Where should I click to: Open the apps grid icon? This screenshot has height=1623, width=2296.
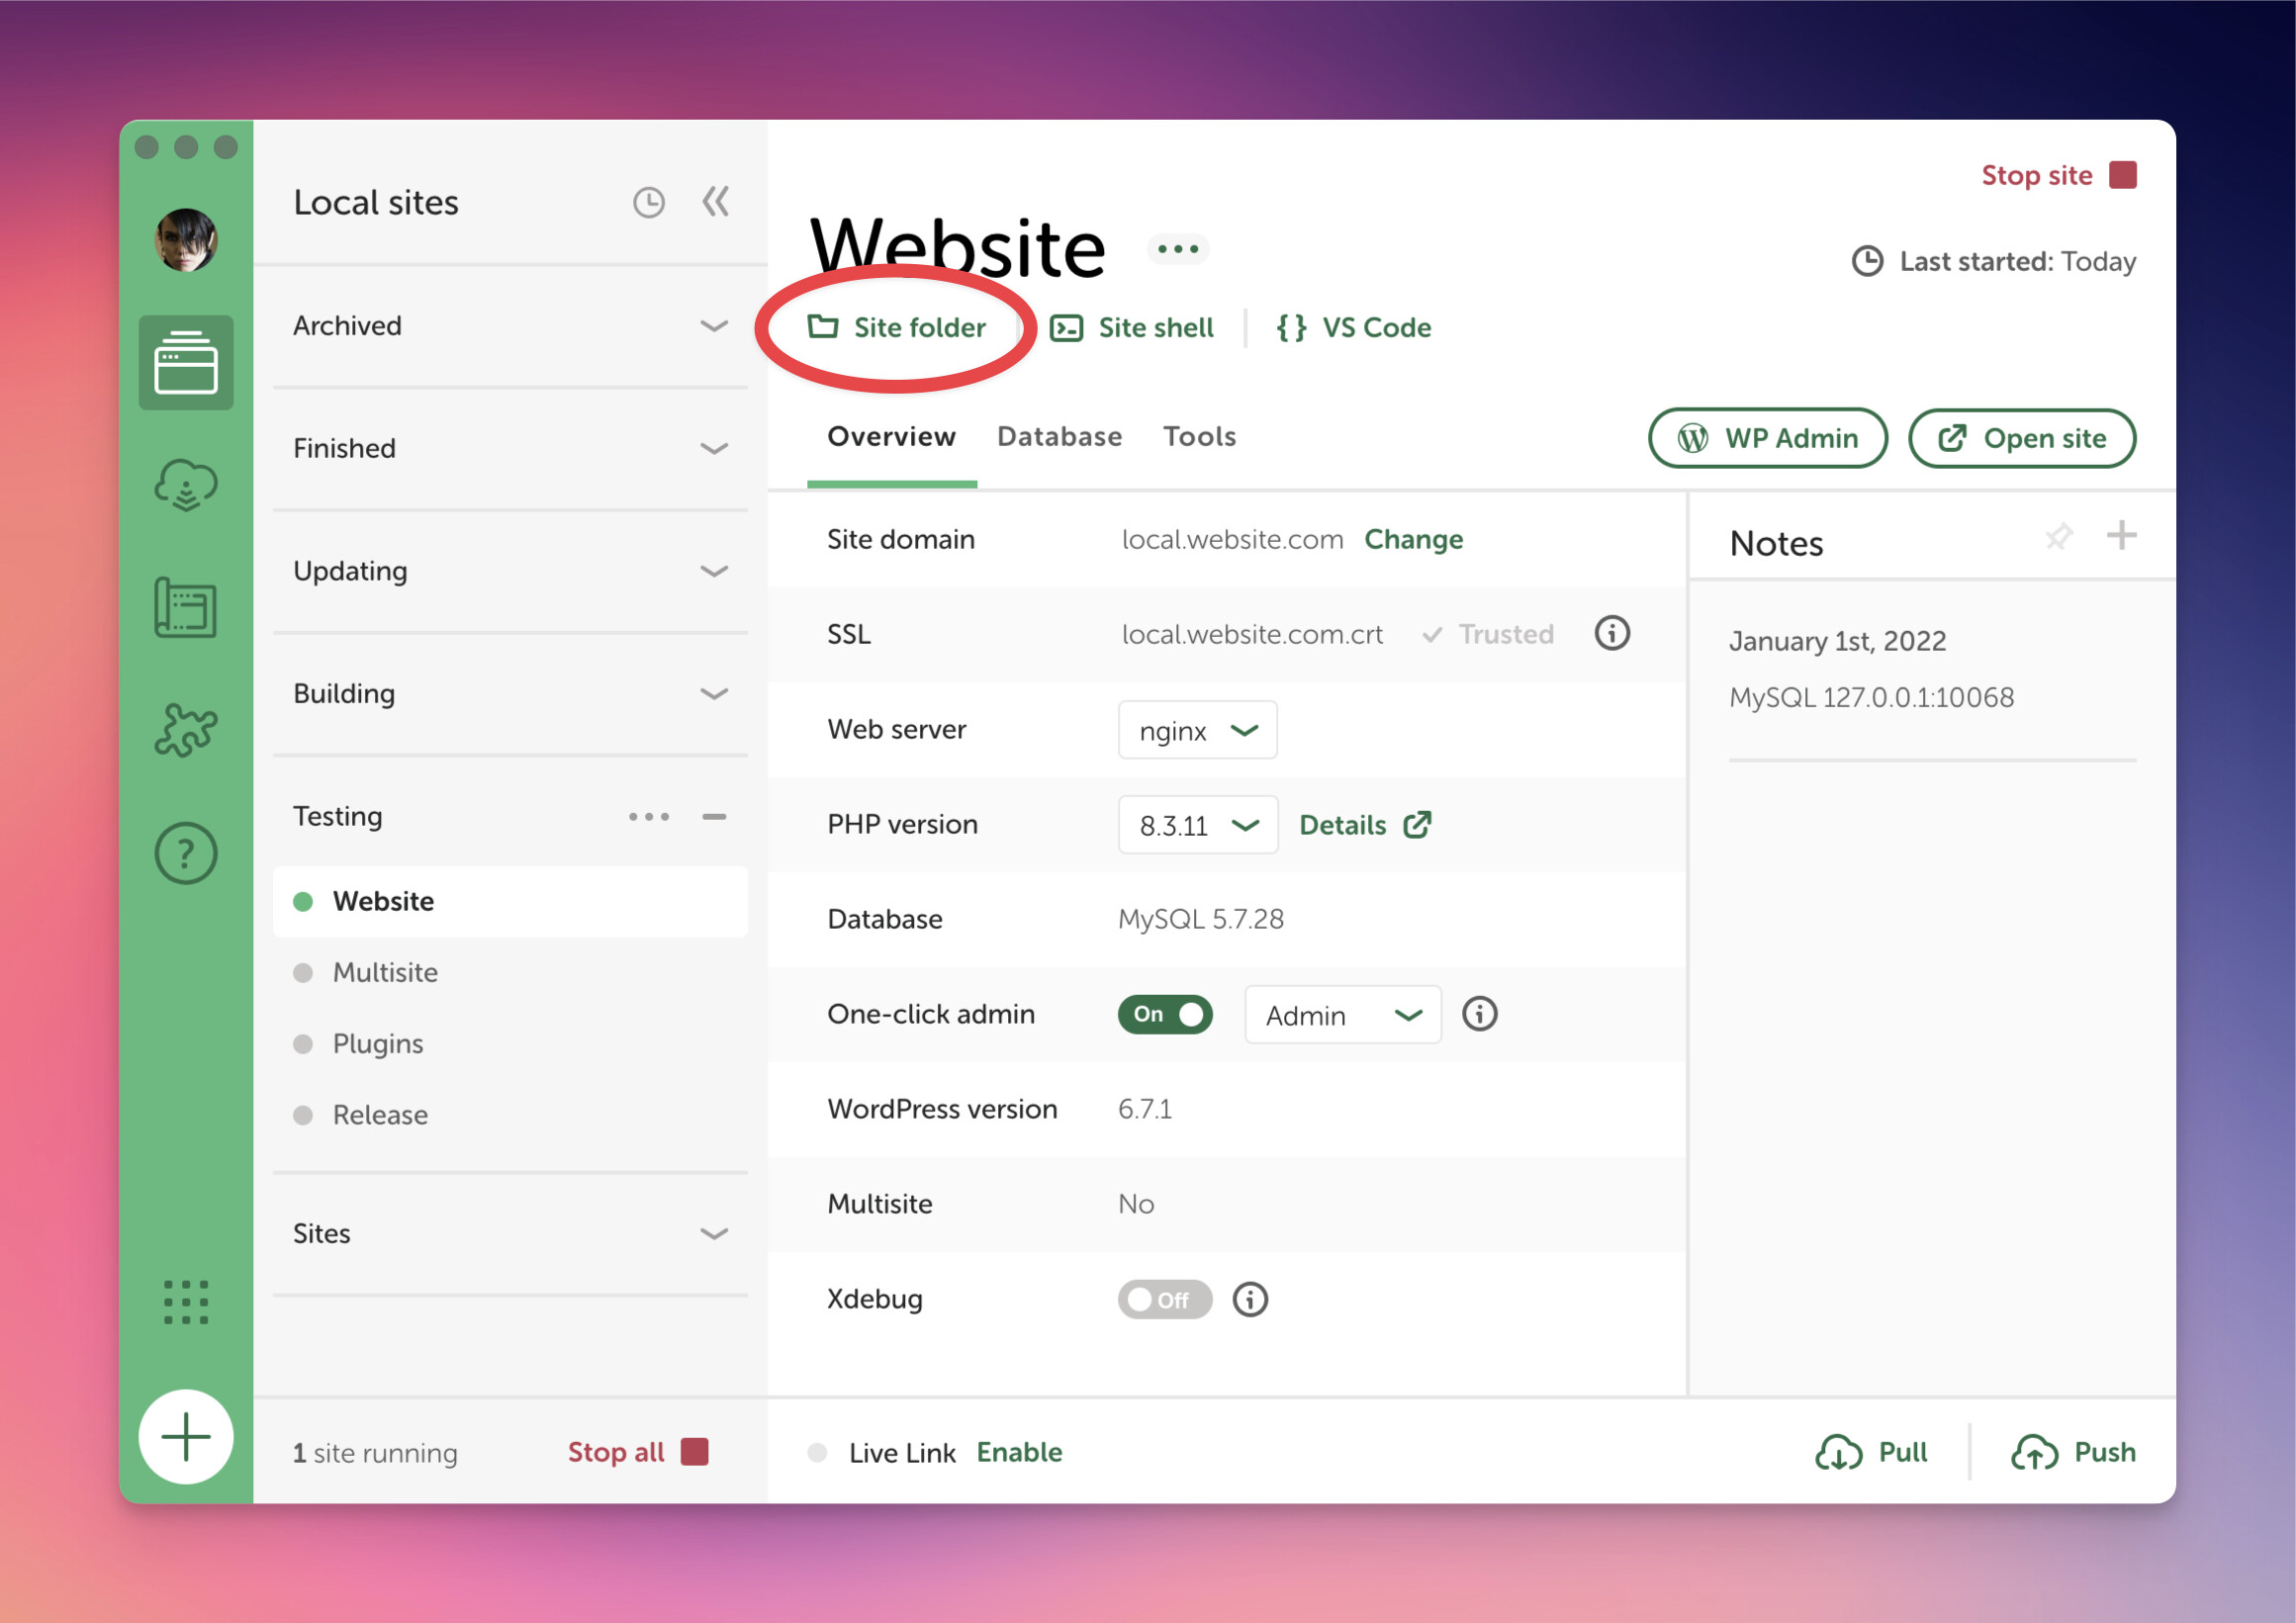(186, 1302)
